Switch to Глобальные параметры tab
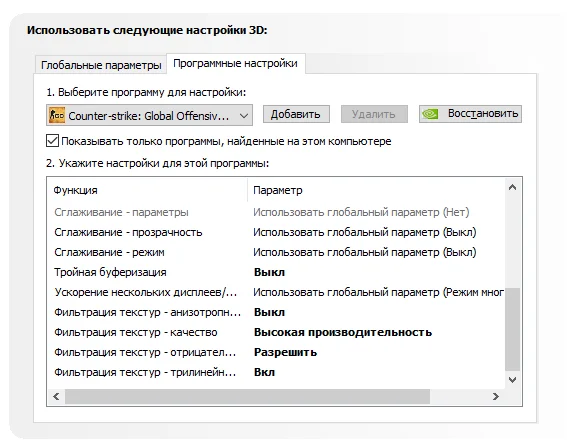567x440 pixels. click(101, 65)
